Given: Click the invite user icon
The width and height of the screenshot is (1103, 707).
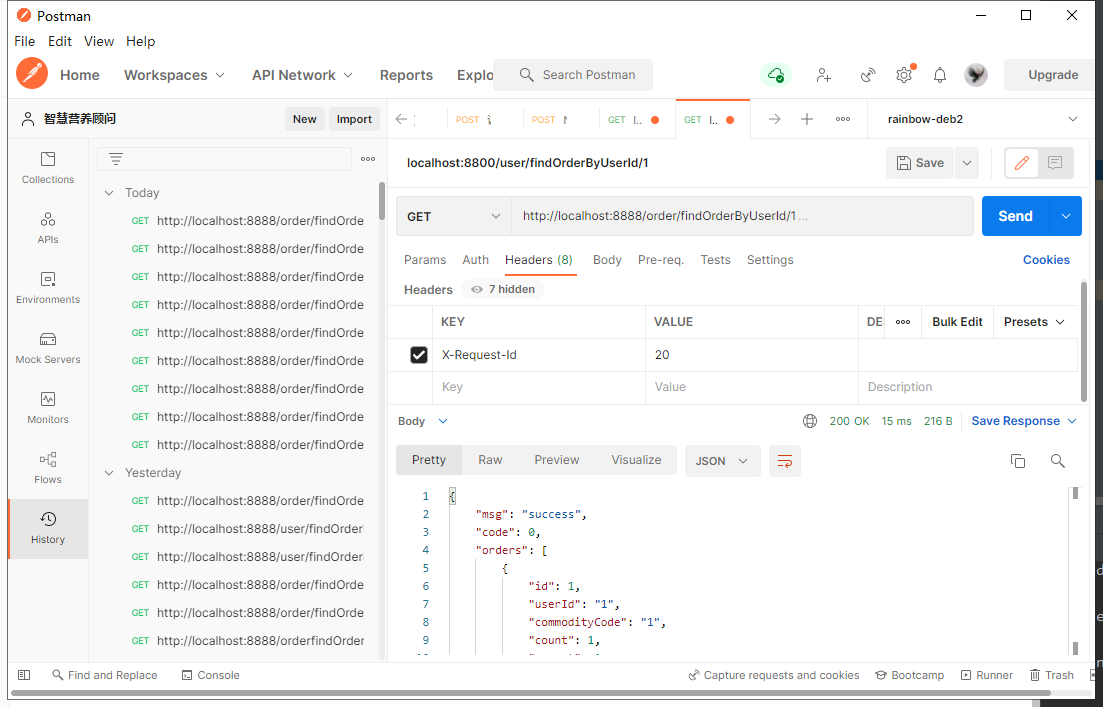Looking at the screenshot, I should click(824, 75).
